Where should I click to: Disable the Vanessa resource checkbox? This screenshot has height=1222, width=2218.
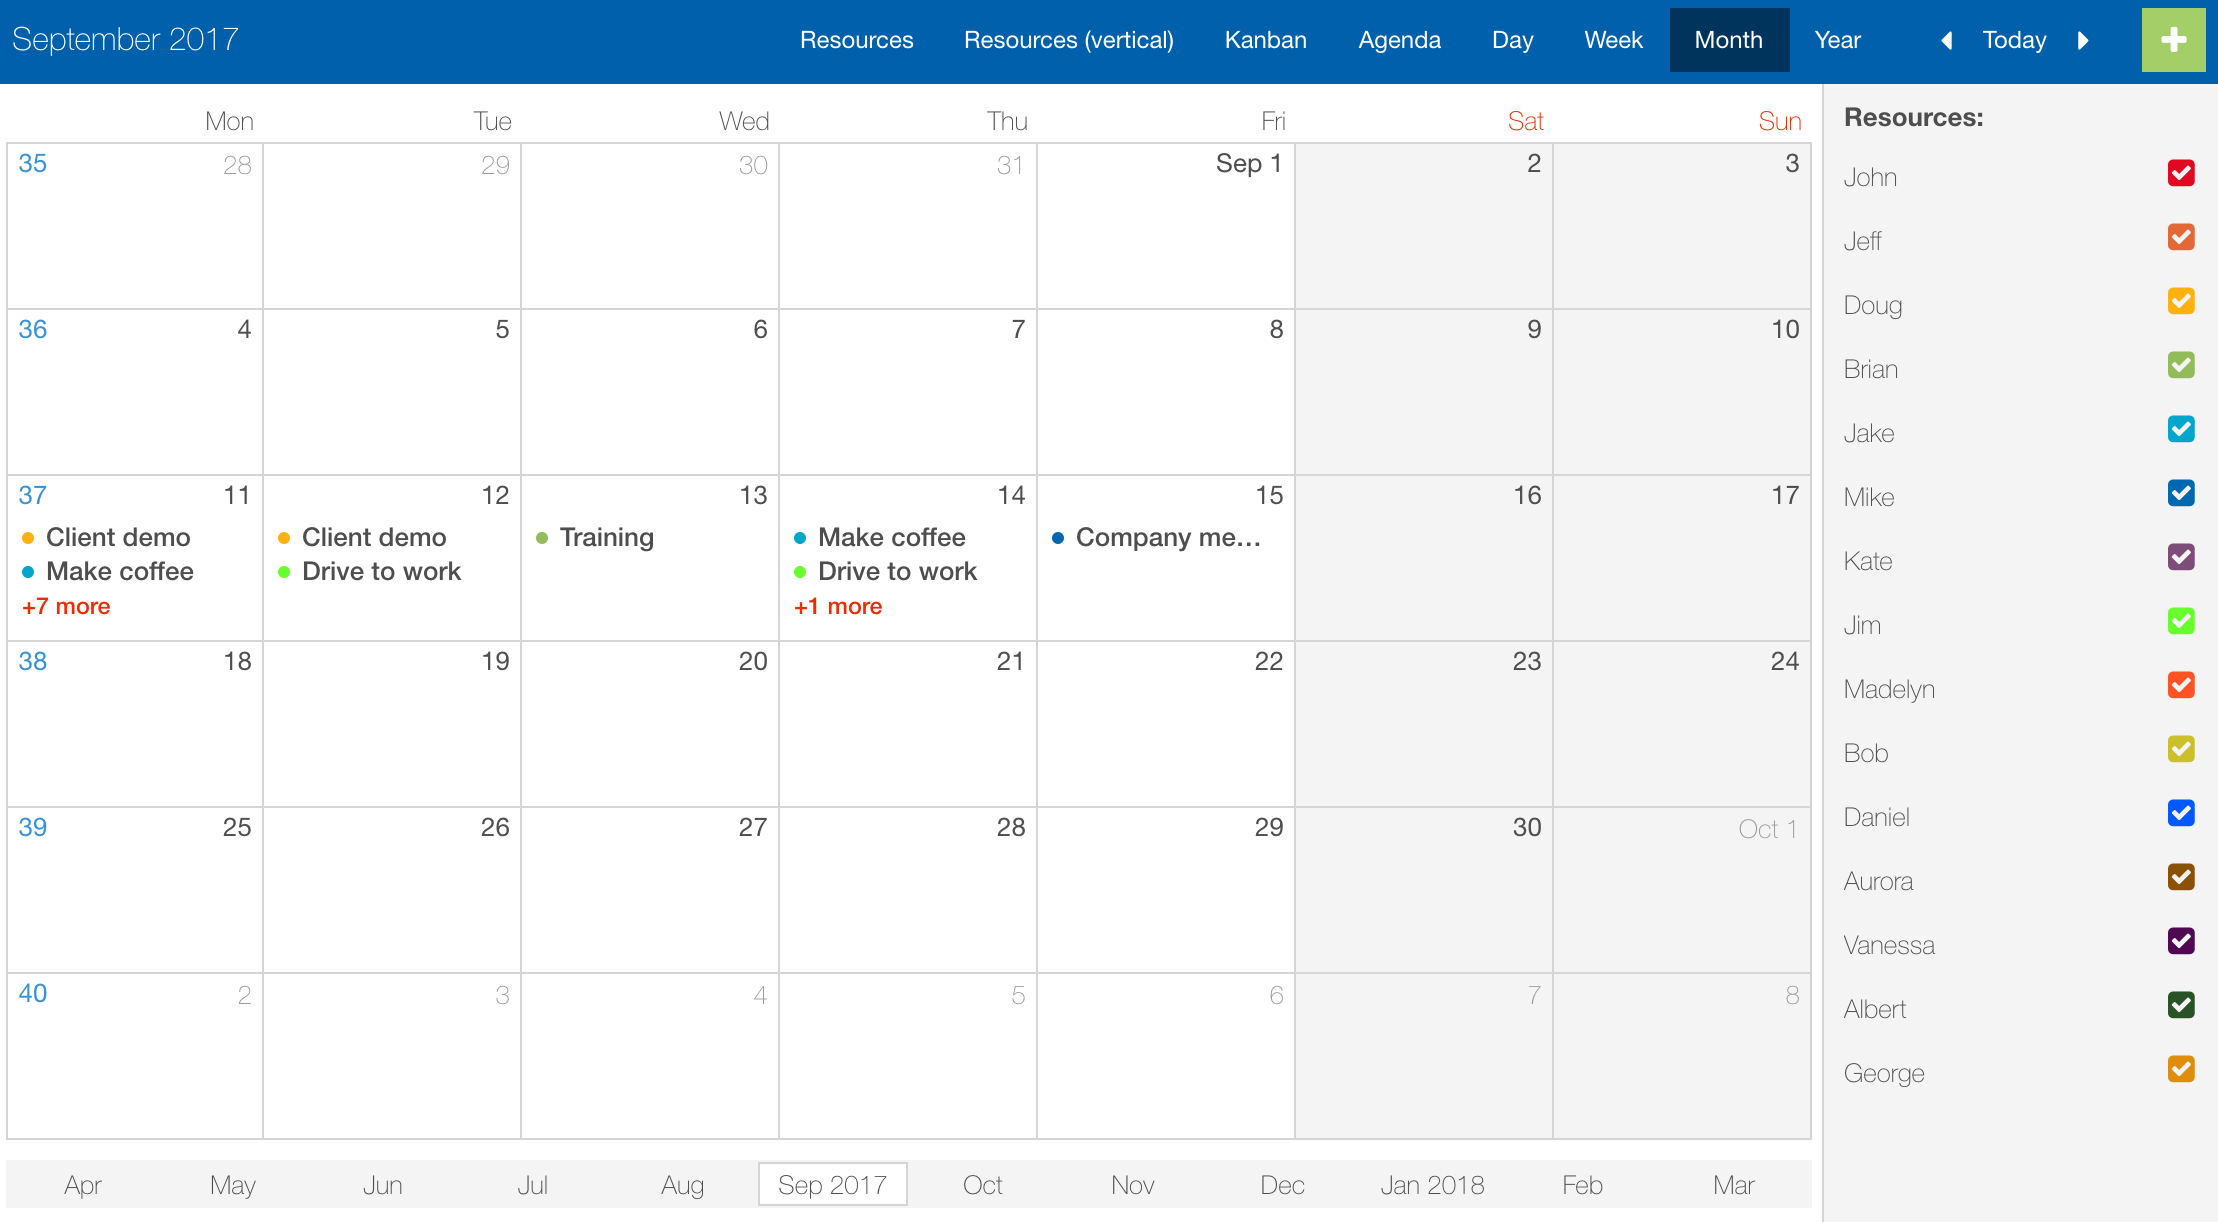pos(2181,941)
